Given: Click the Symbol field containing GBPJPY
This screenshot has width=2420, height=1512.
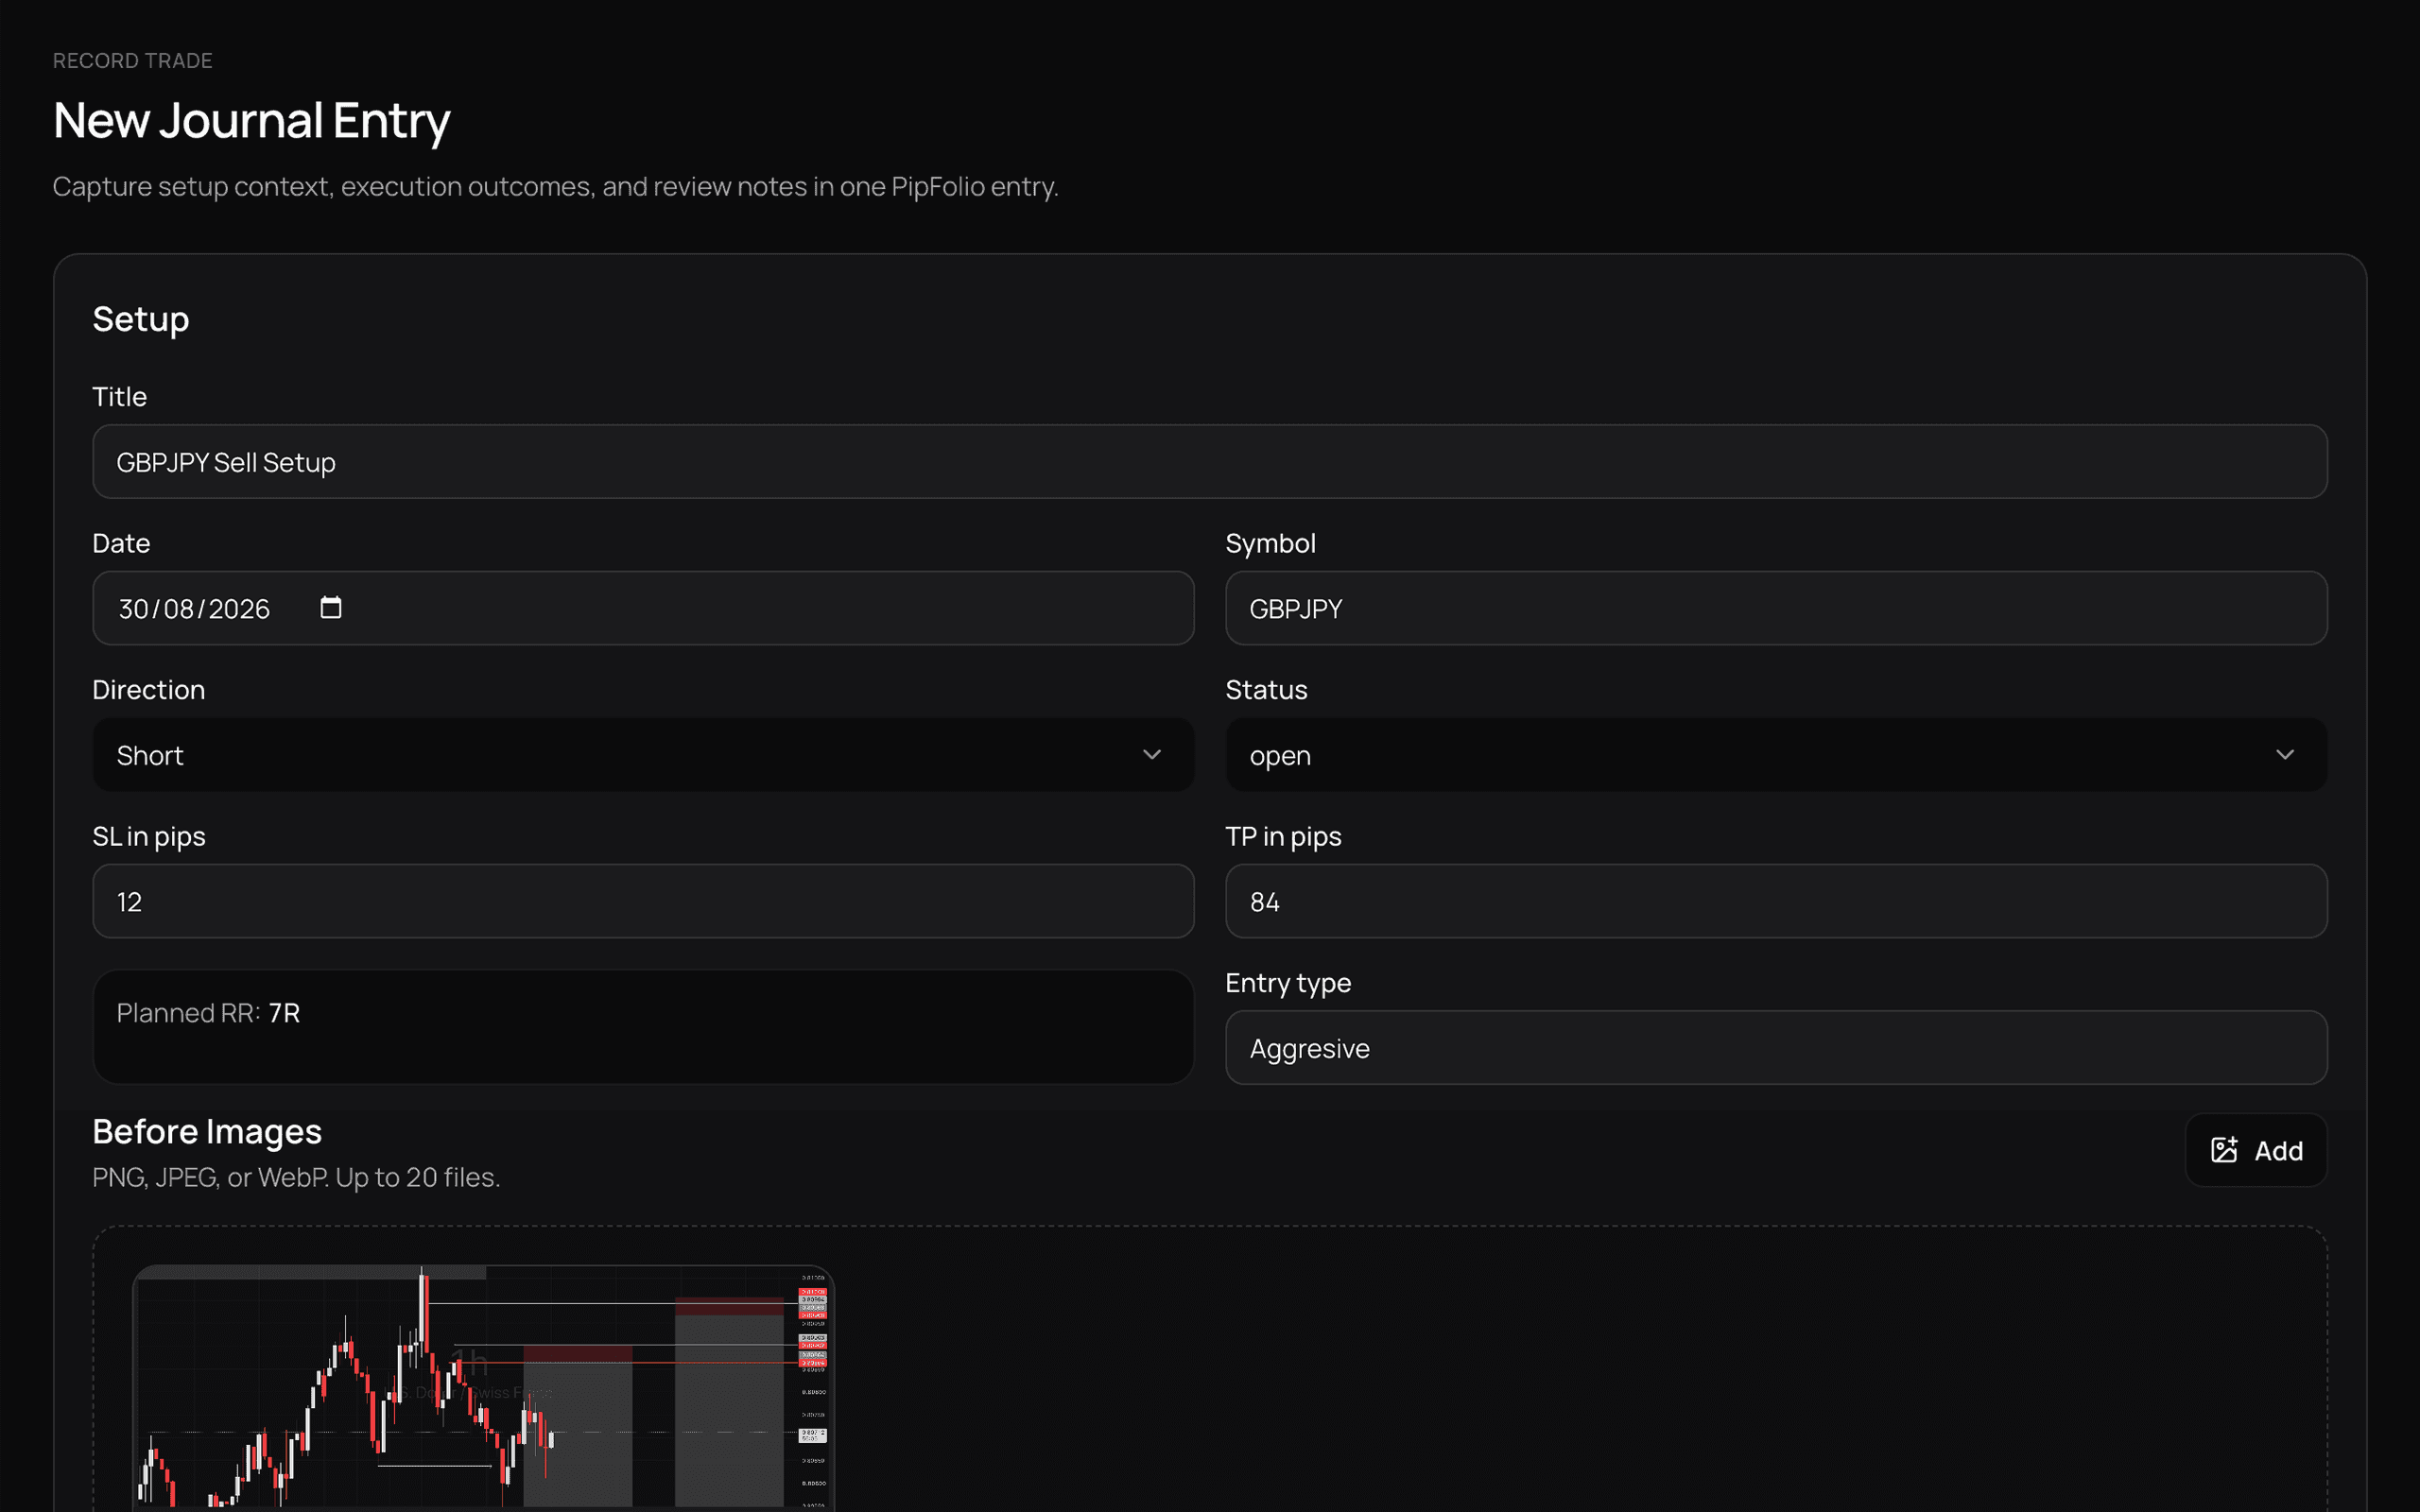Looking at the screenshot, I should (x=1776, y=608).
